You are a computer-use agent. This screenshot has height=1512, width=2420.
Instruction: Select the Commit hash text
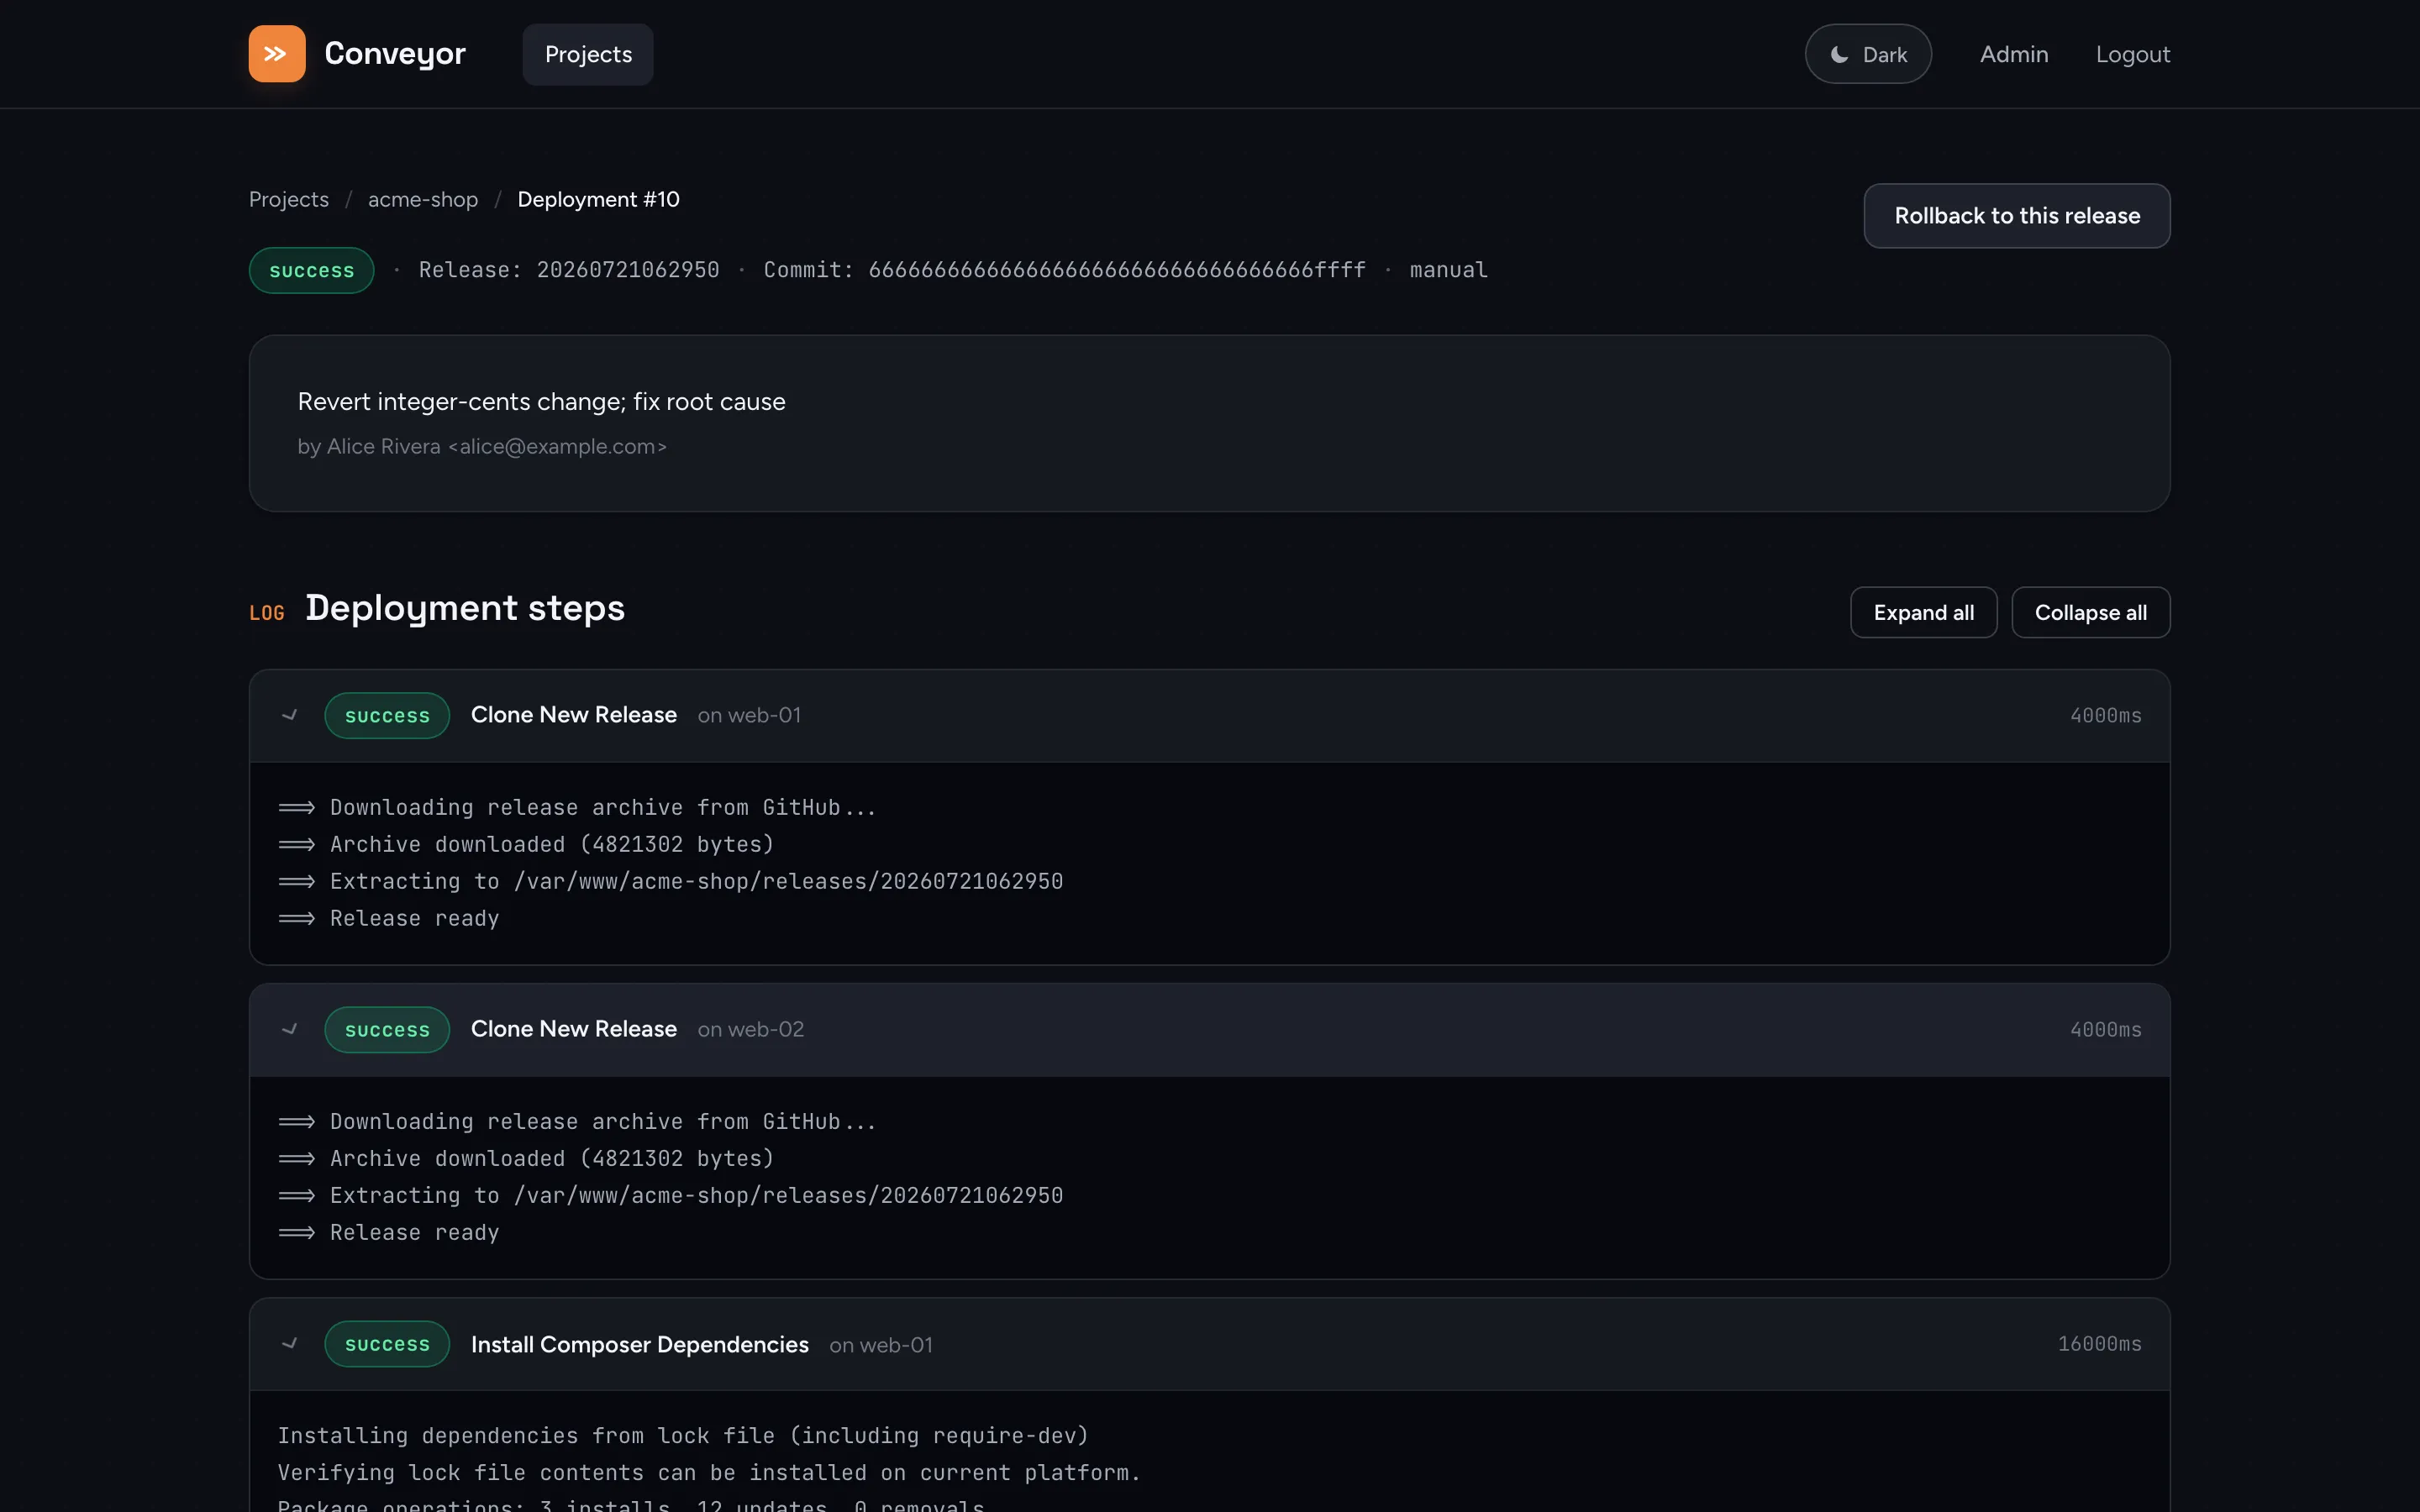click(x=1065, y=270)
